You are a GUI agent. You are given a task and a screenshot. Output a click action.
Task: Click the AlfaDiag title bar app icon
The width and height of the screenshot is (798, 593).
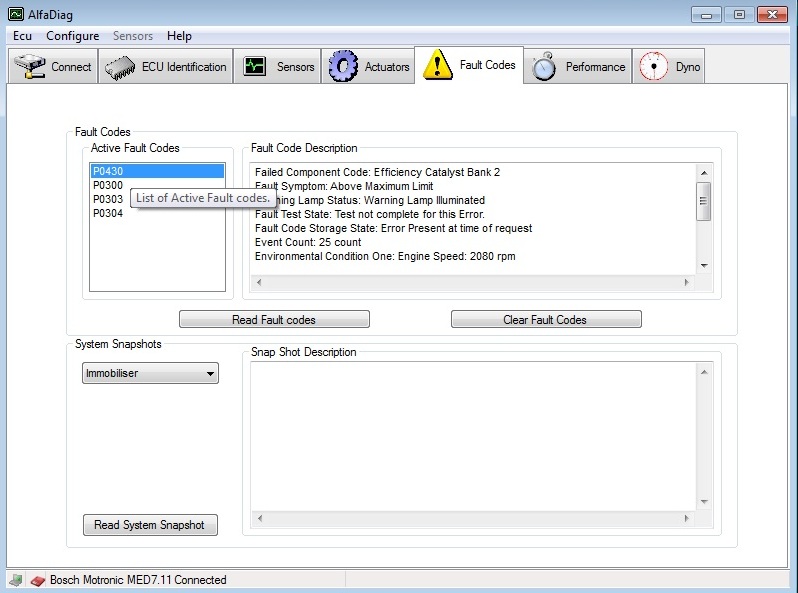(15, 15)
